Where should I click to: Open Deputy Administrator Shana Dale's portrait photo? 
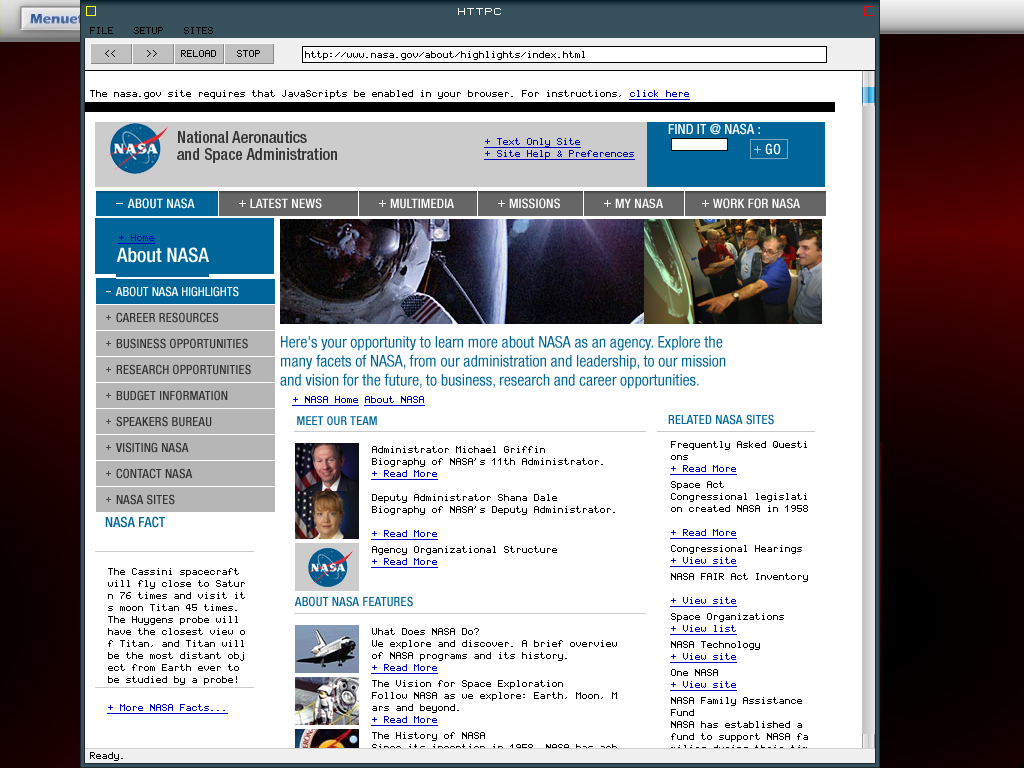327,515
